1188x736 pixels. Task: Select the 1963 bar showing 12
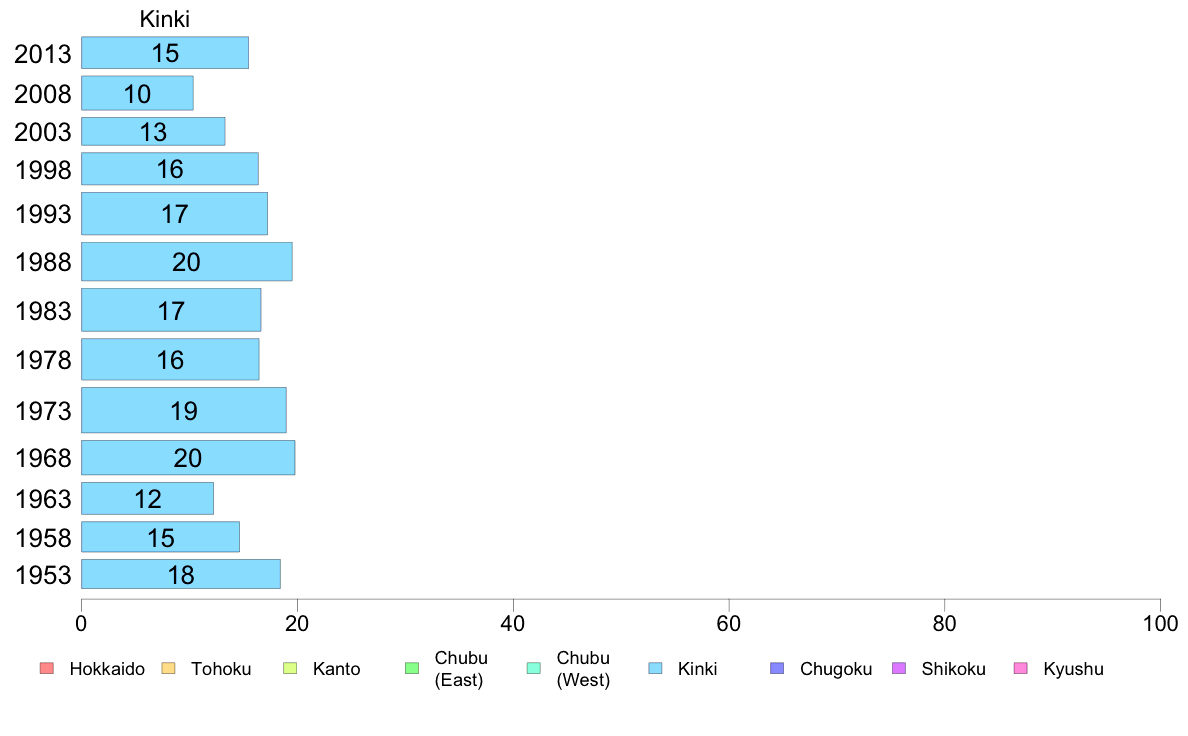(x=148, y=498)
